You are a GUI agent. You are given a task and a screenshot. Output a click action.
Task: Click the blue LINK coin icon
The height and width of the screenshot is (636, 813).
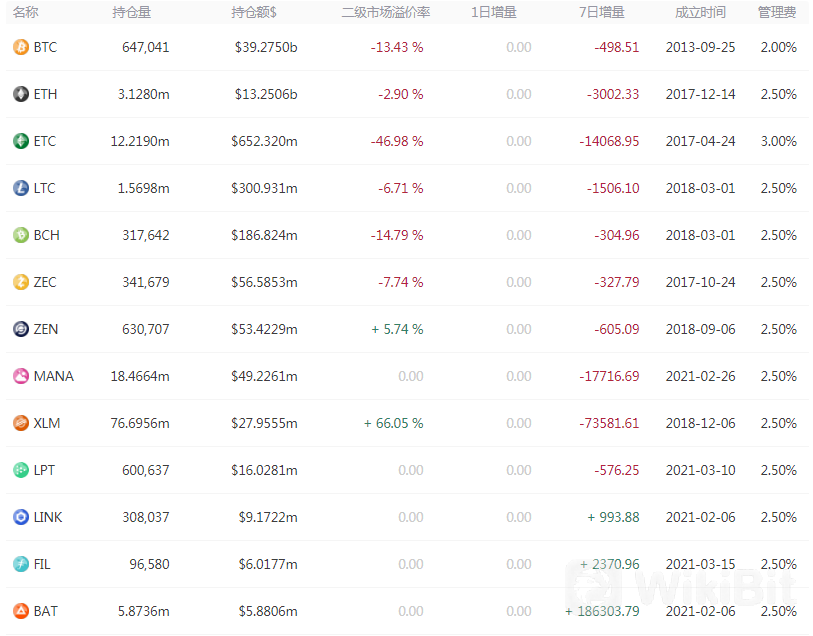pos(21,517)
